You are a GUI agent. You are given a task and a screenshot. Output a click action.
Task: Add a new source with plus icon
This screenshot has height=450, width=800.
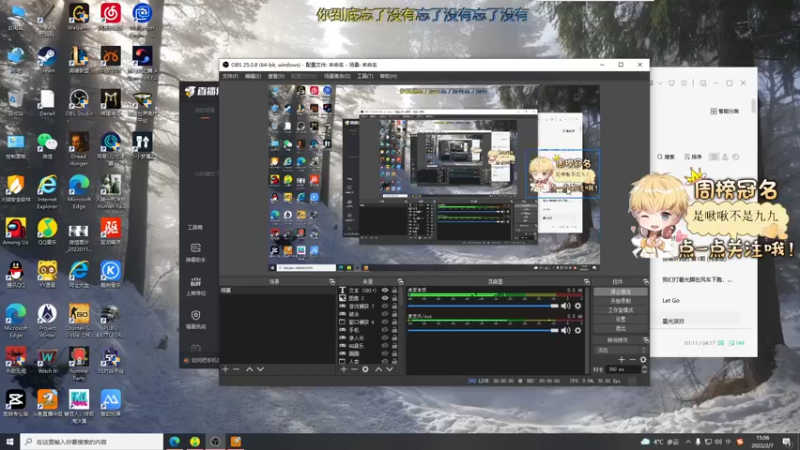(343, 369)
